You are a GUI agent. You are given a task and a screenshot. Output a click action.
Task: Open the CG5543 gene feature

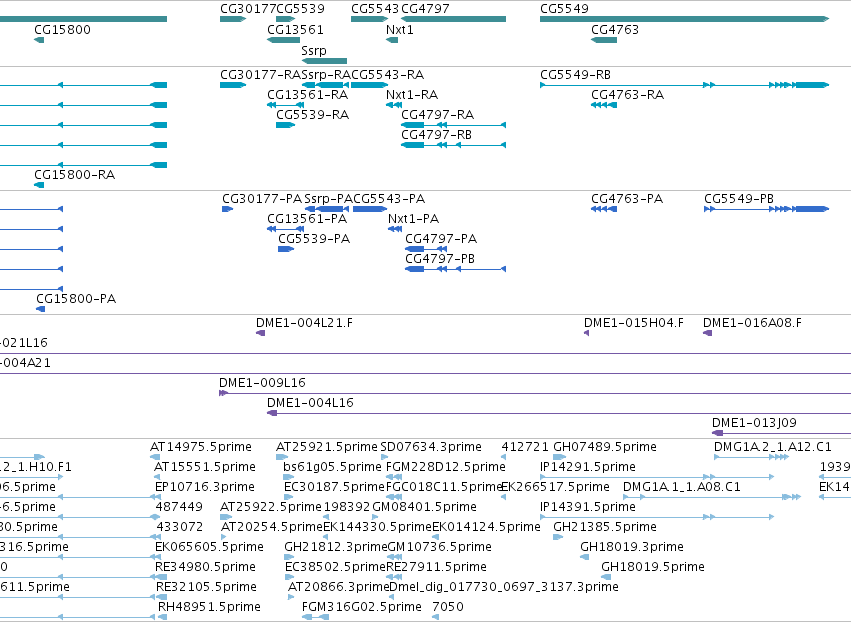coord(369,20)
